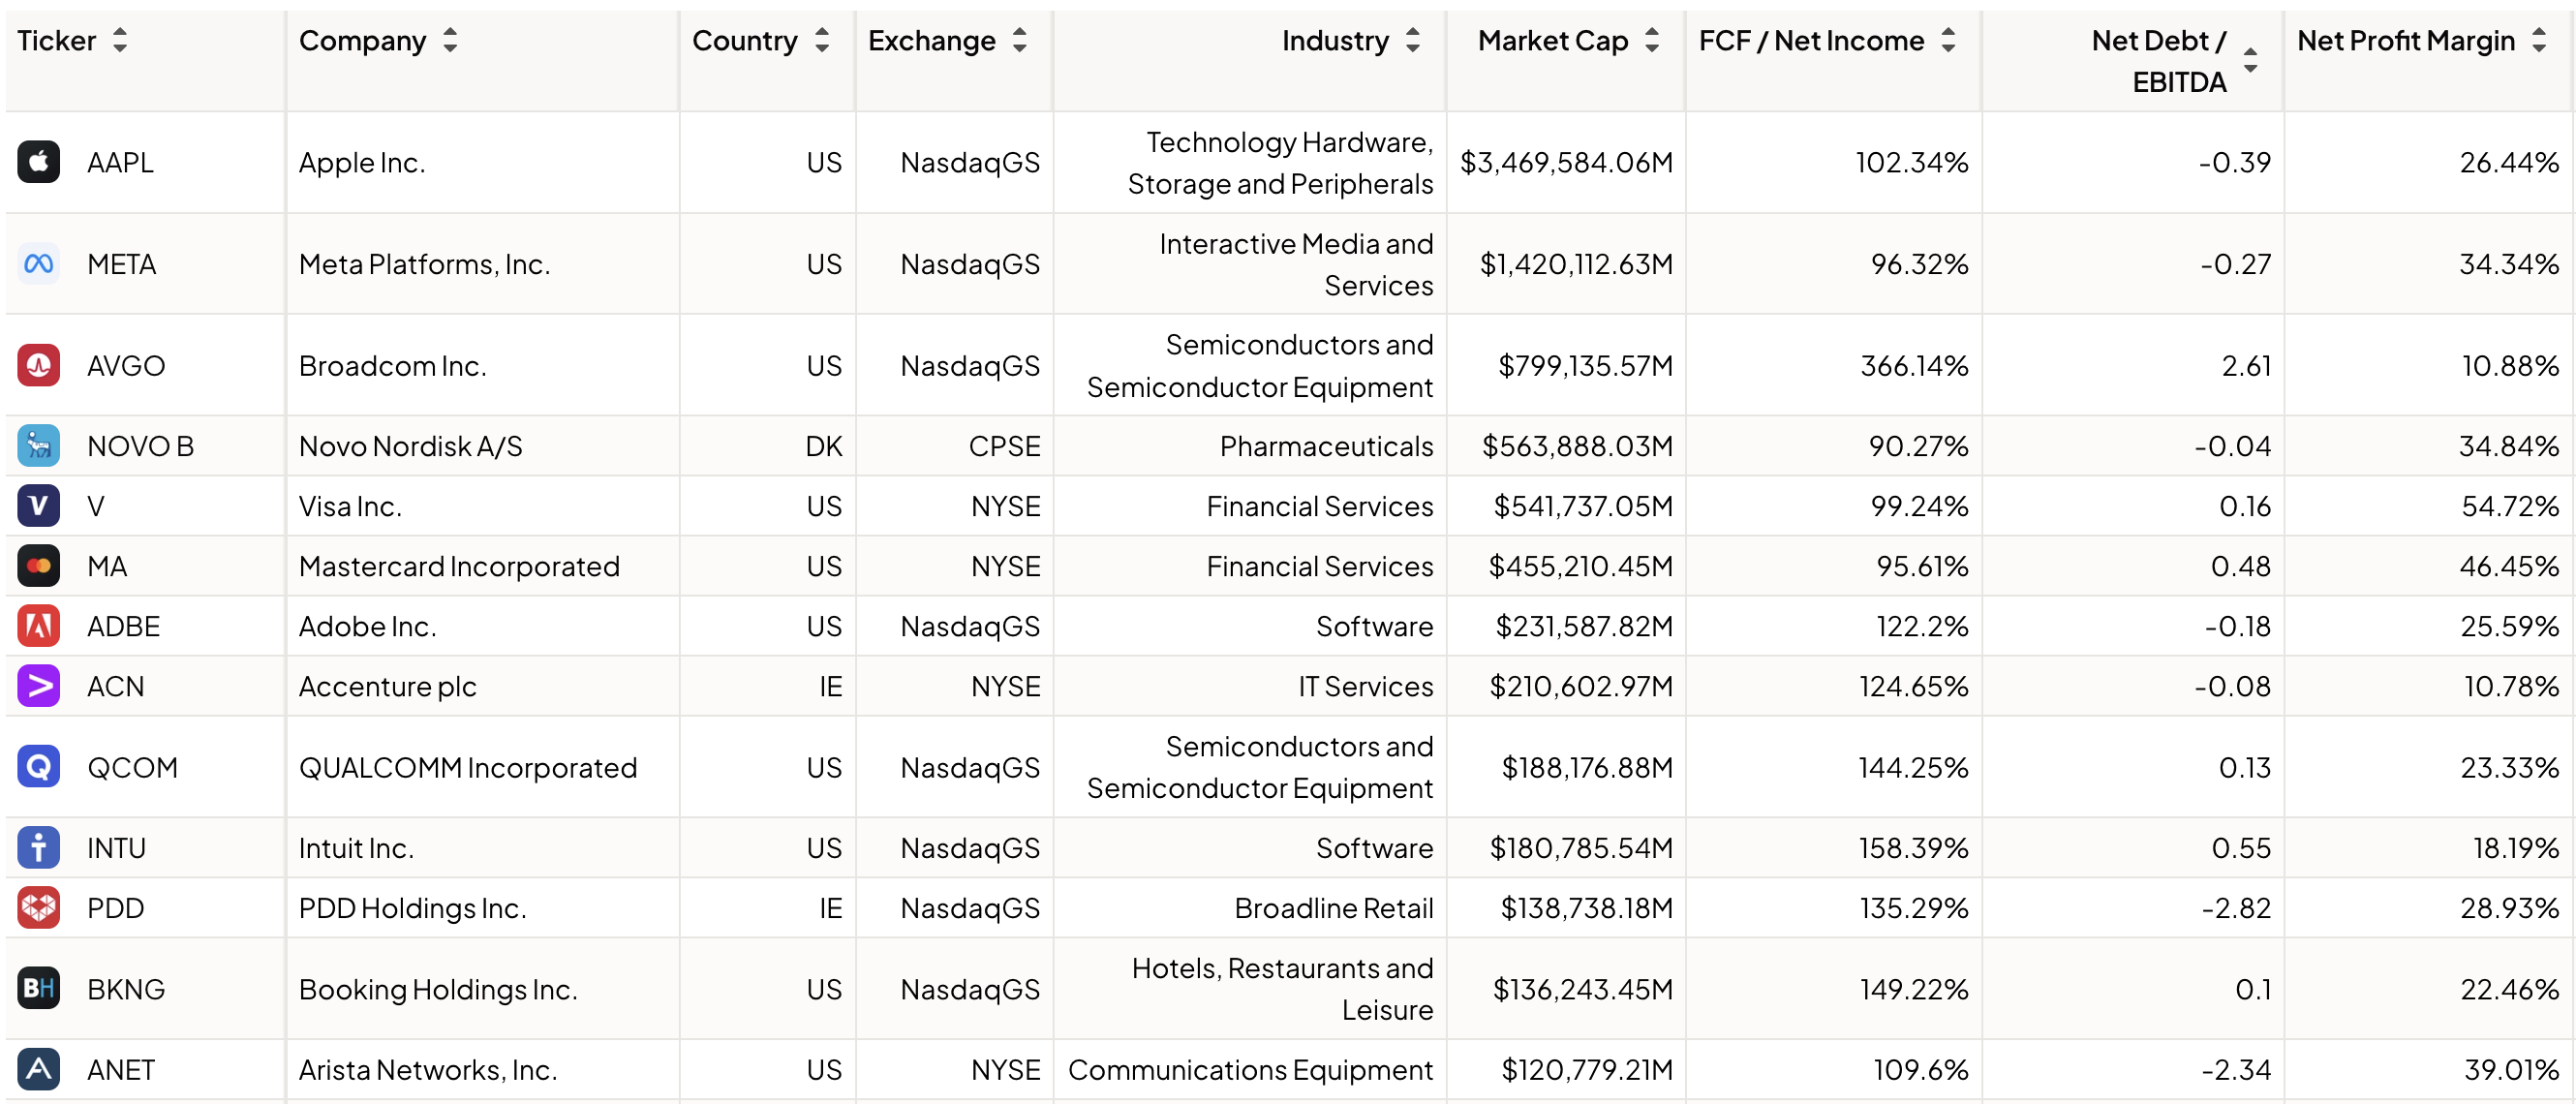
Task: Click the Pharmaceuticals industry cell
Action: pyautogui.click(x=1326, y=446)
